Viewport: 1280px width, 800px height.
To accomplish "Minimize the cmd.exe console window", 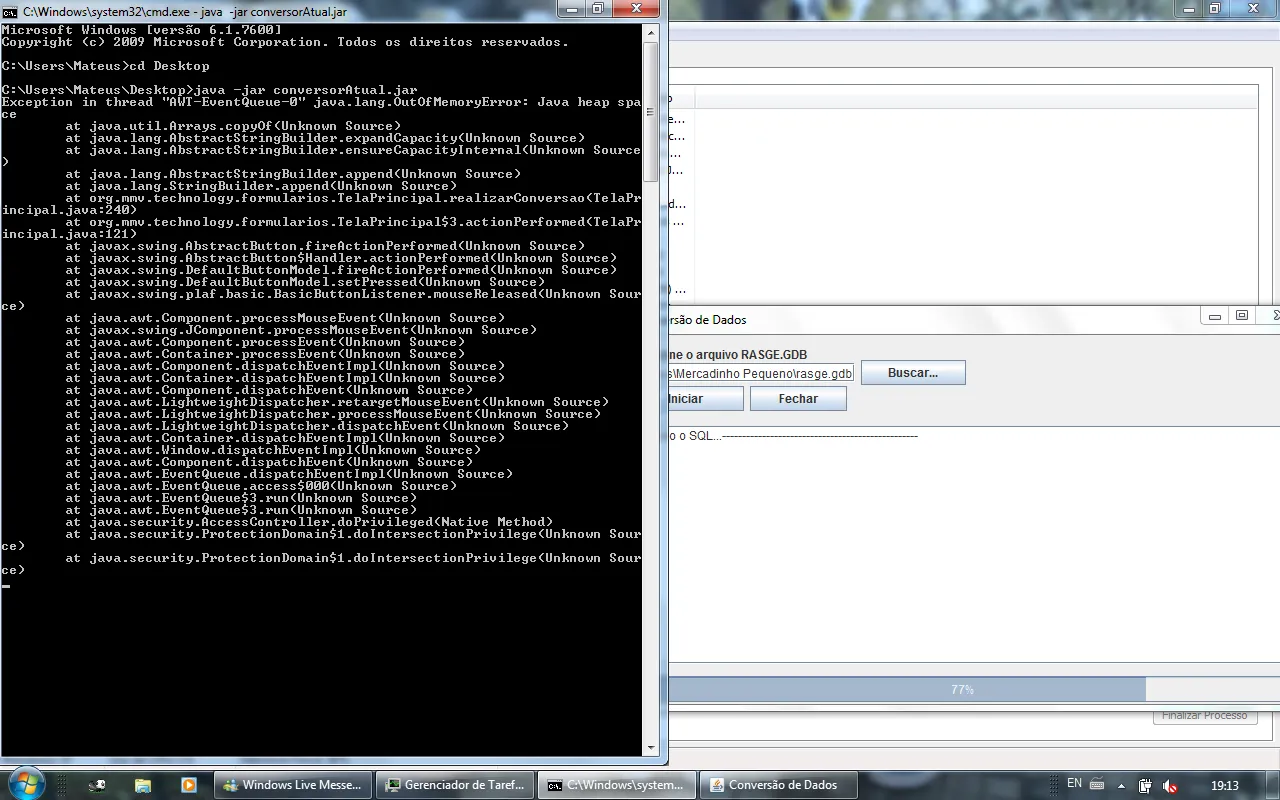I will click(570, 9).
